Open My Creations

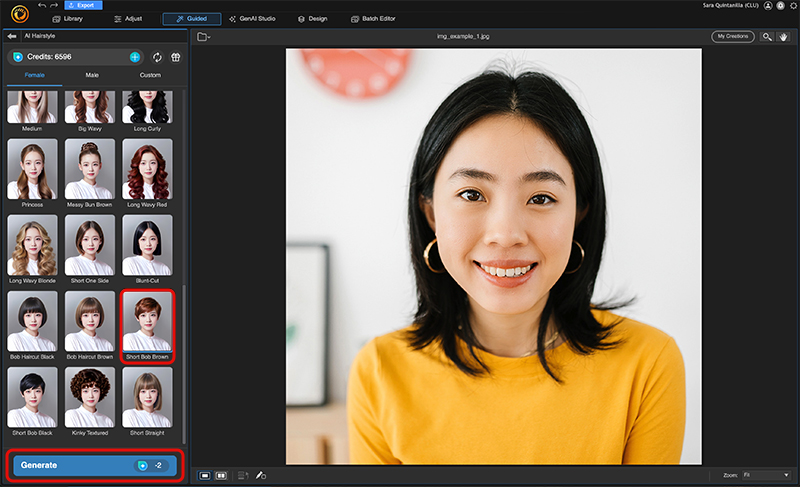(733, 37)
